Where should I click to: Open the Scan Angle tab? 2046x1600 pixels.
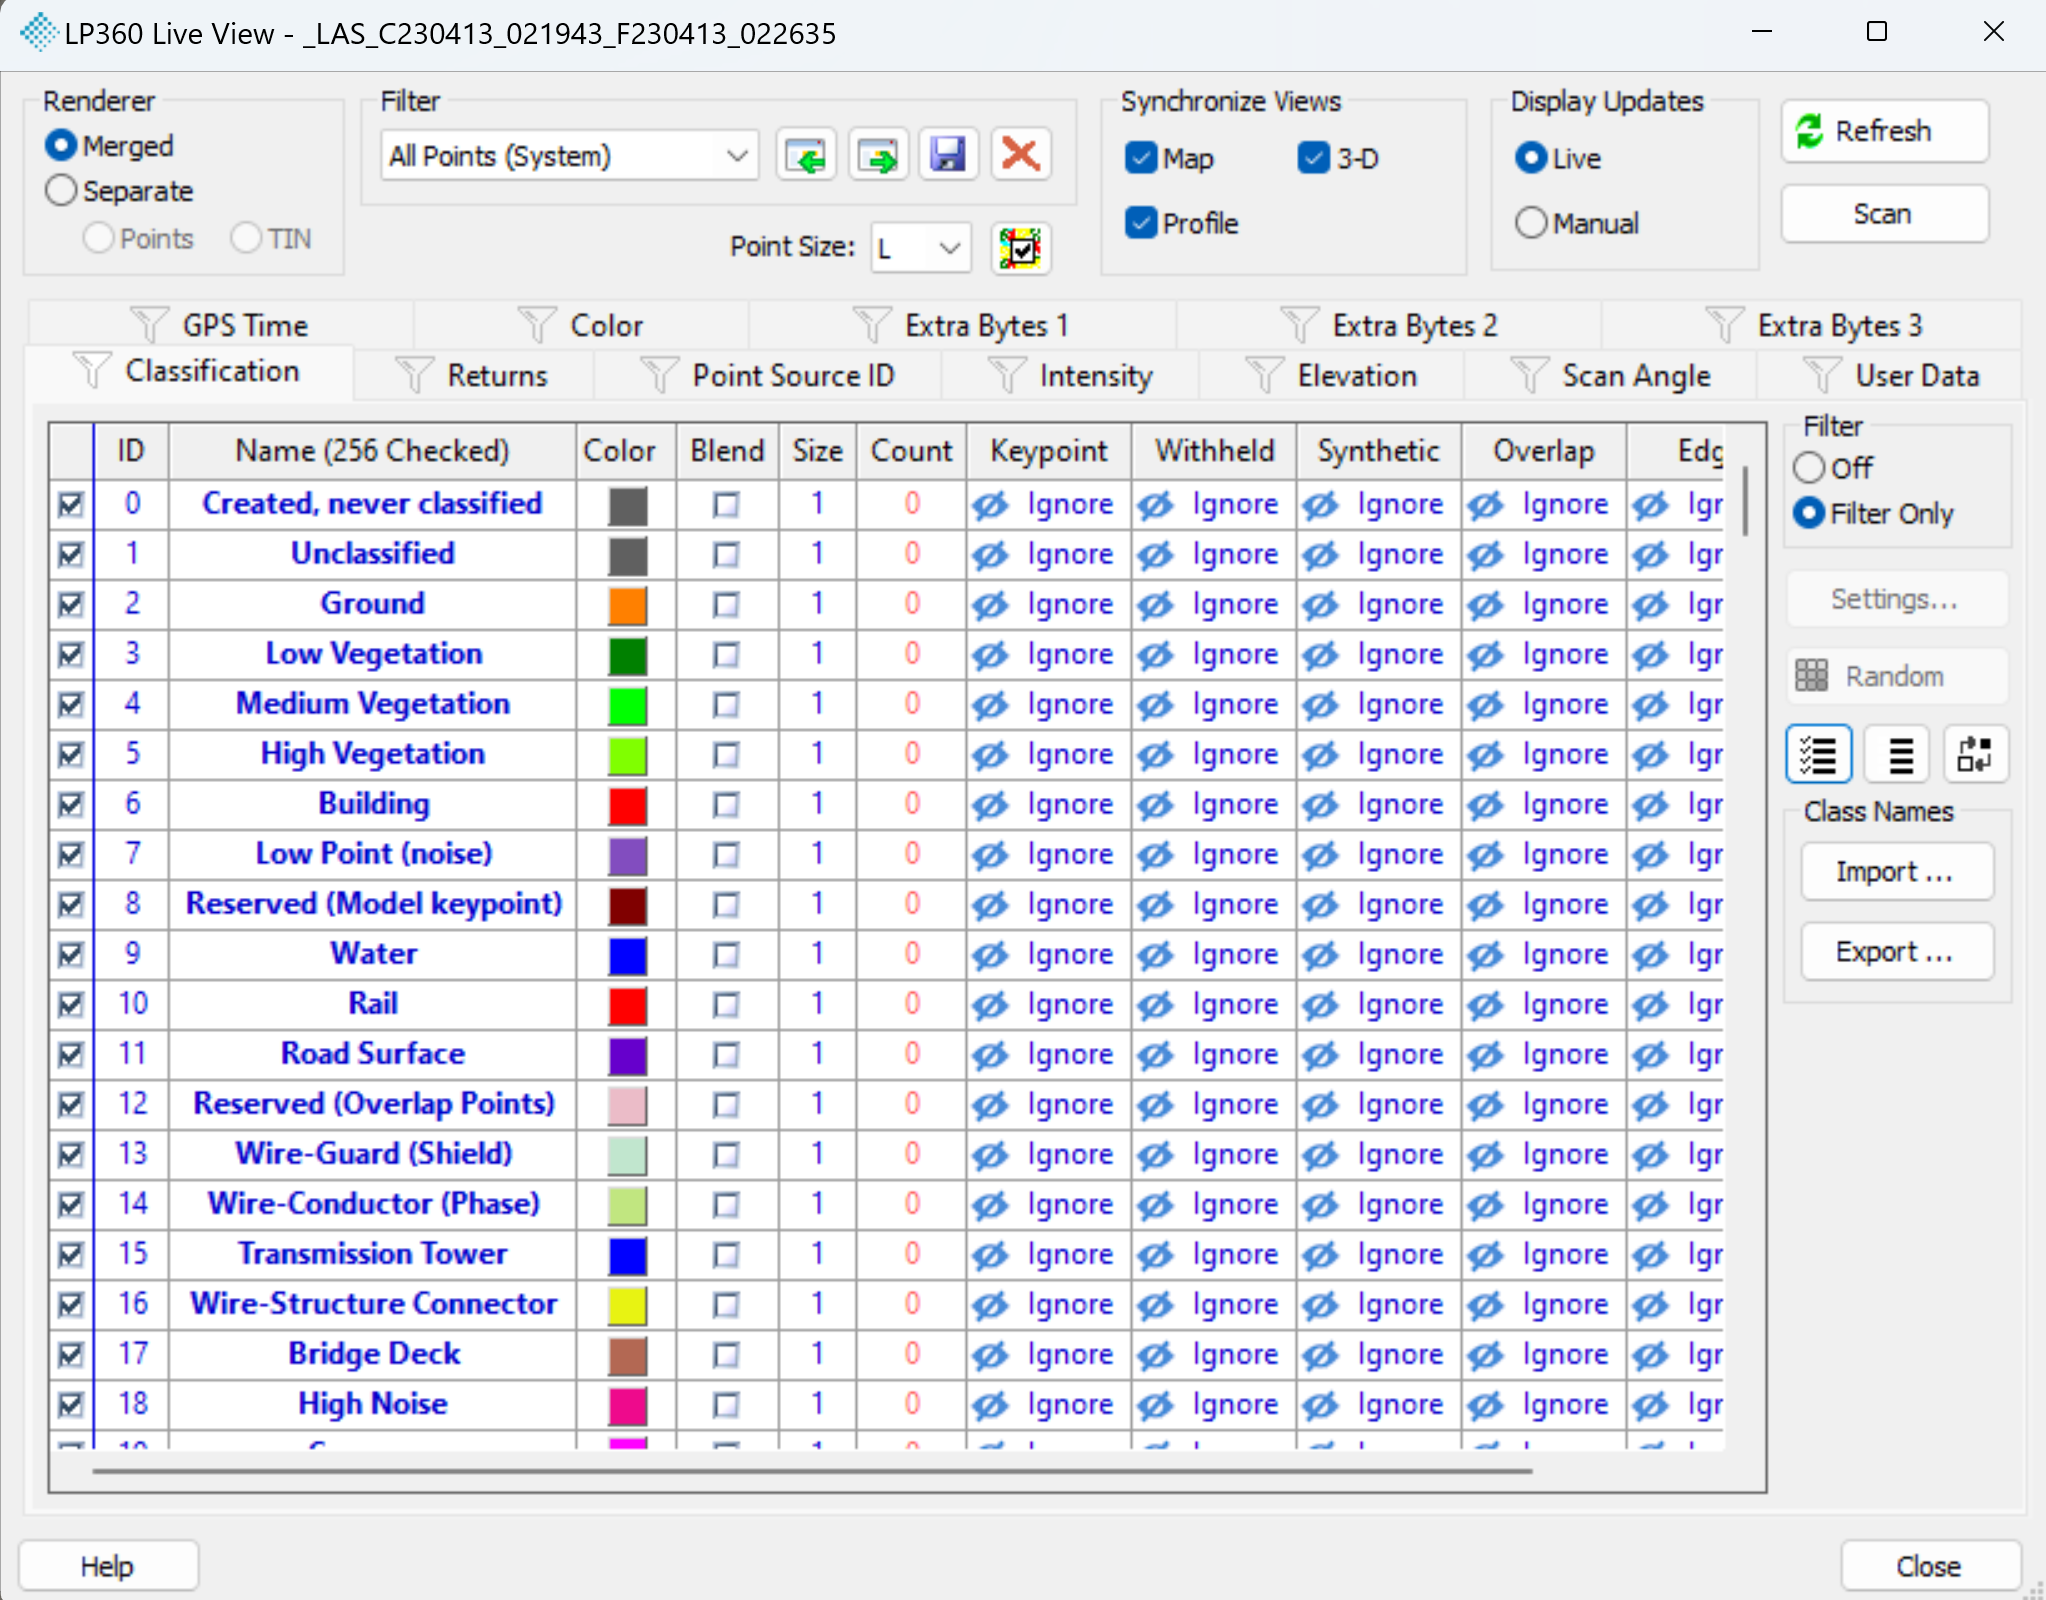tap(1611, 376)
